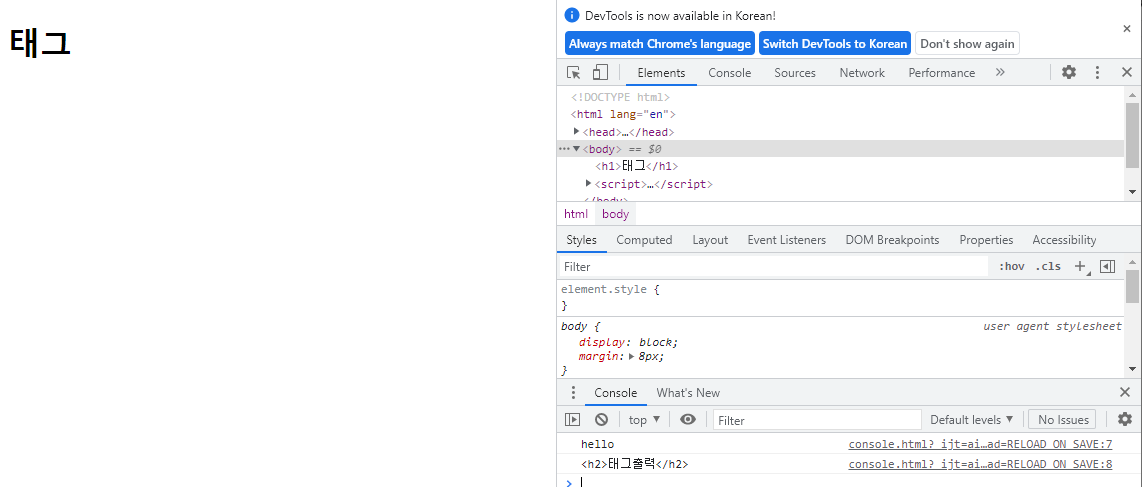1142x487 pixels.
Task: Select the Elements tab
Action: 661,73
